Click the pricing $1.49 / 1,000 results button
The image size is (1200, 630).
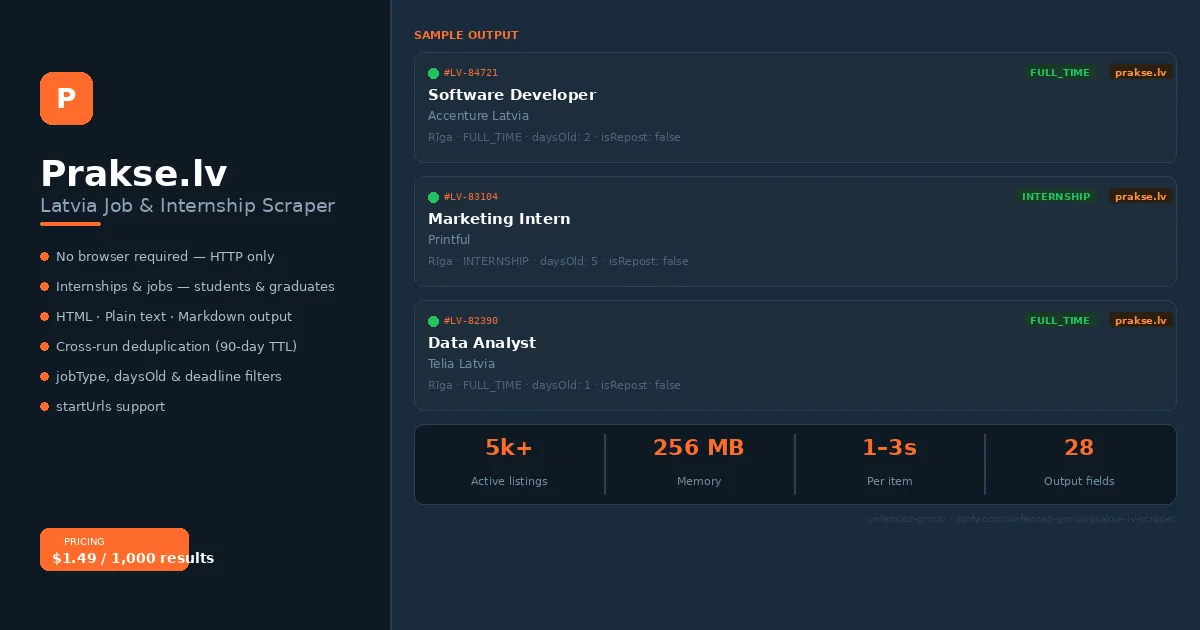(x=114, y=550)
